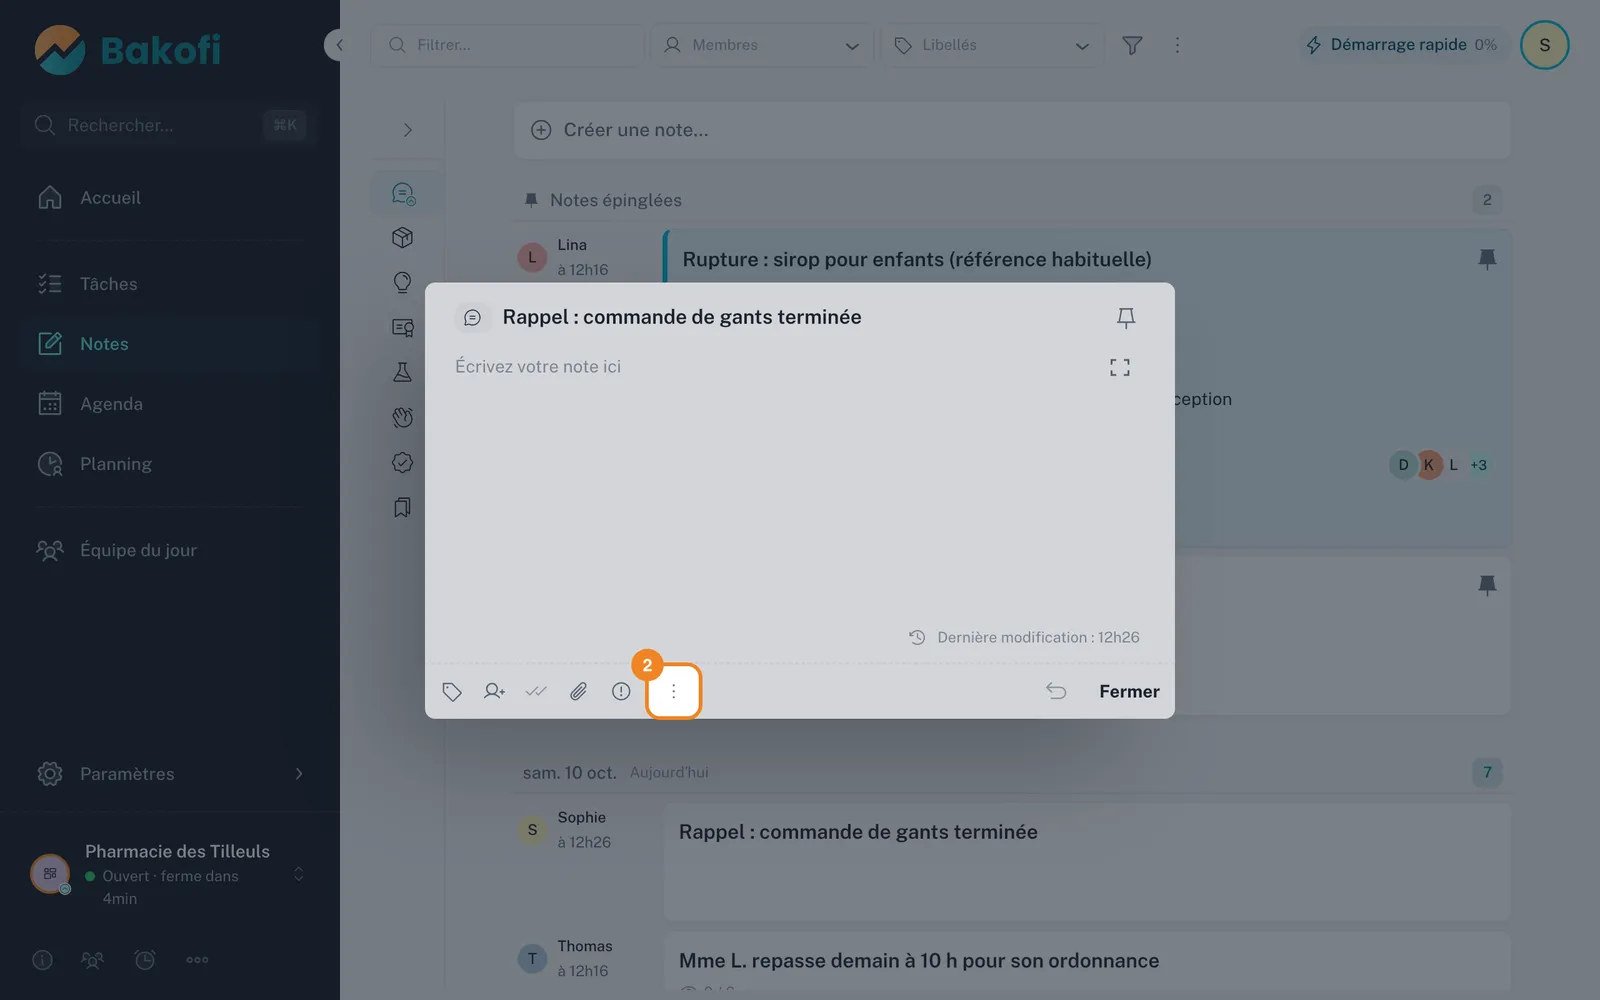The image size is (1600, 1000).
Task: Expand the category panel chevron
Action: coord(407,130)
